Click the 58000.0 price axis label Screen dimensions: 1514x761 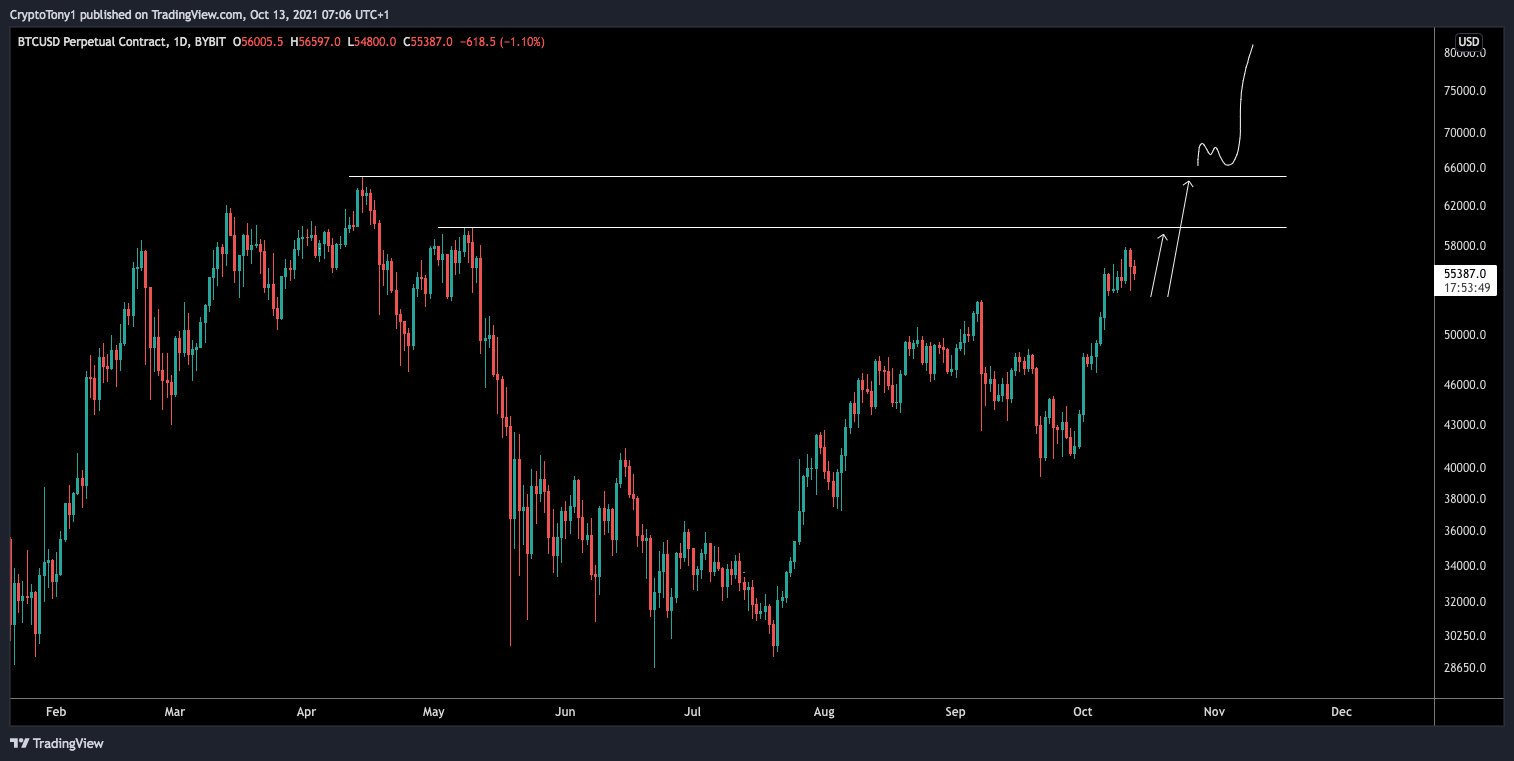coord(1465,246)
